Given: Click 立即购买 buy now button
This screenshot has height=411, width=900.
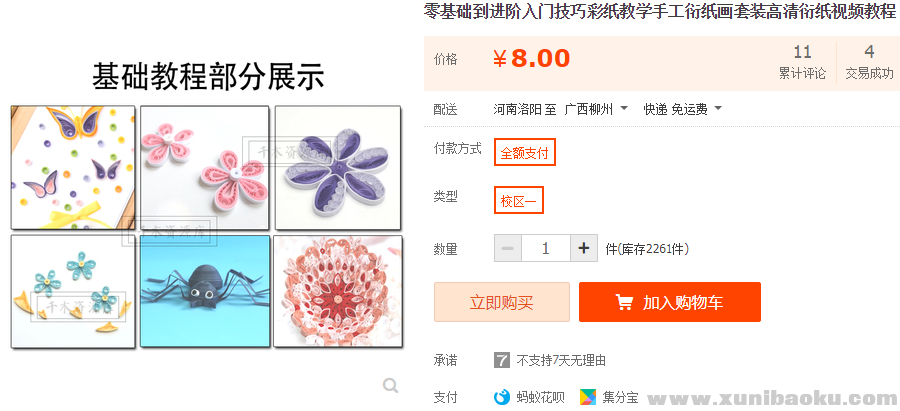Looking at the screenshot, I should point(501,302).
